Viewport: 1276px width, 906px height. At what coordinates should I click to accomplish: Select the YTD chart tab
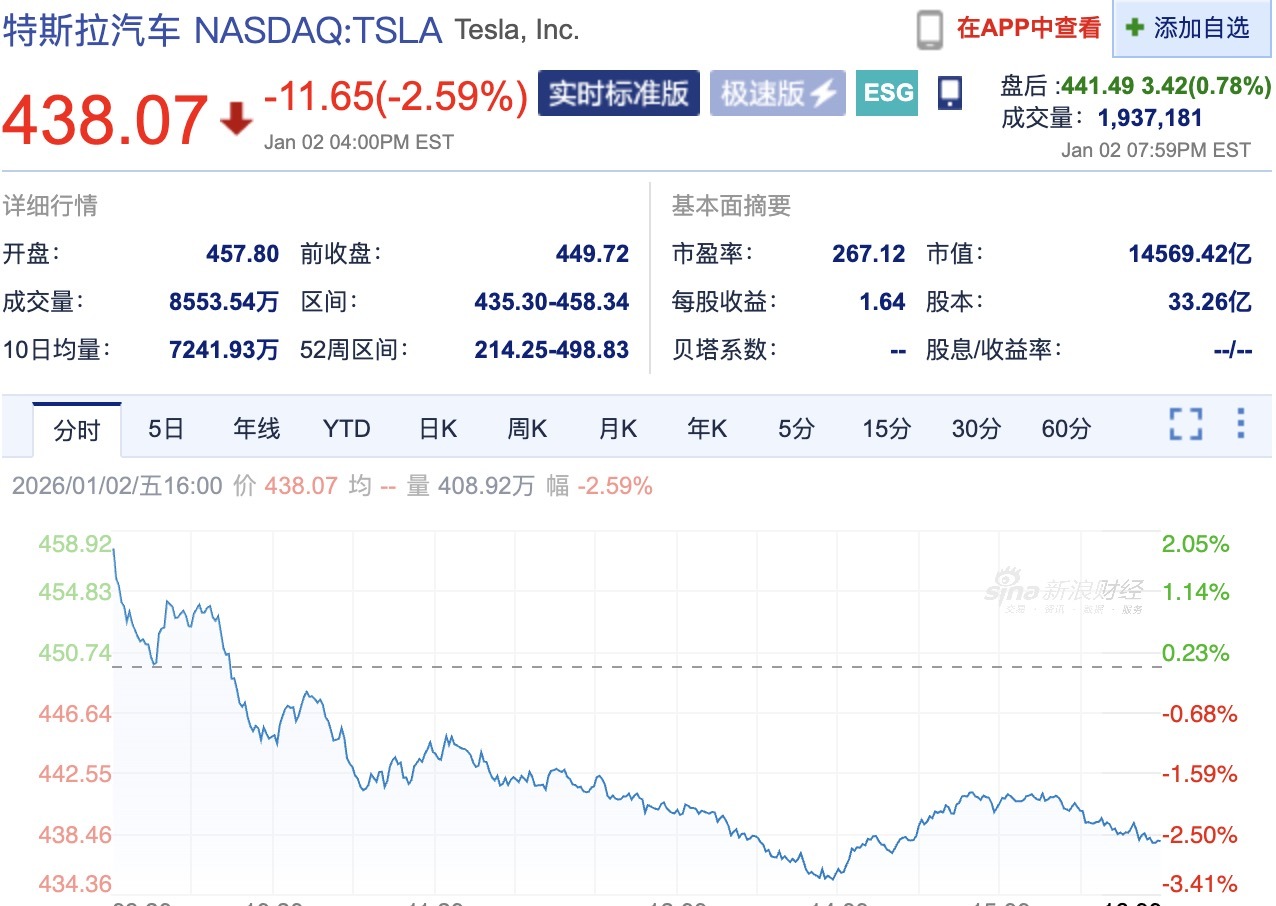point(346,429)
